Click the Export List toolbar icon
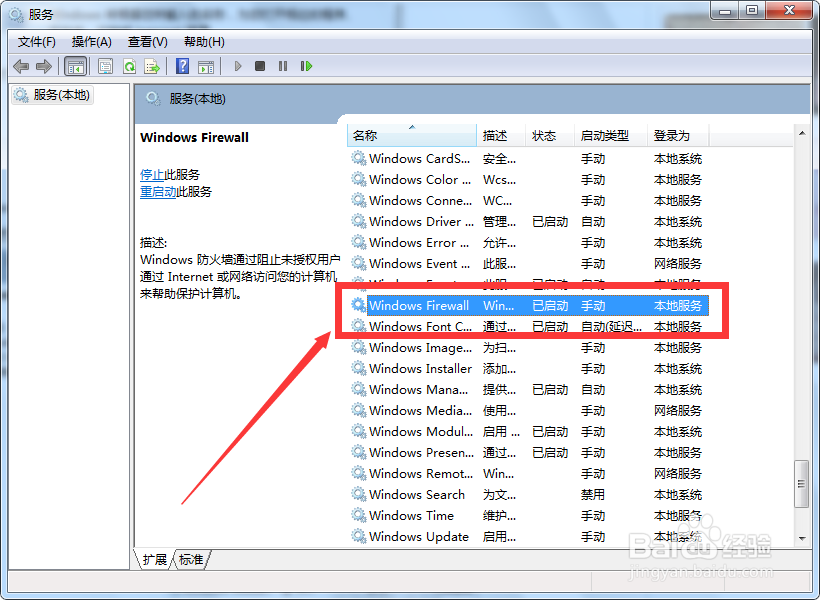The height and width of the screenshot is (600, 820). tap(152, 66)
